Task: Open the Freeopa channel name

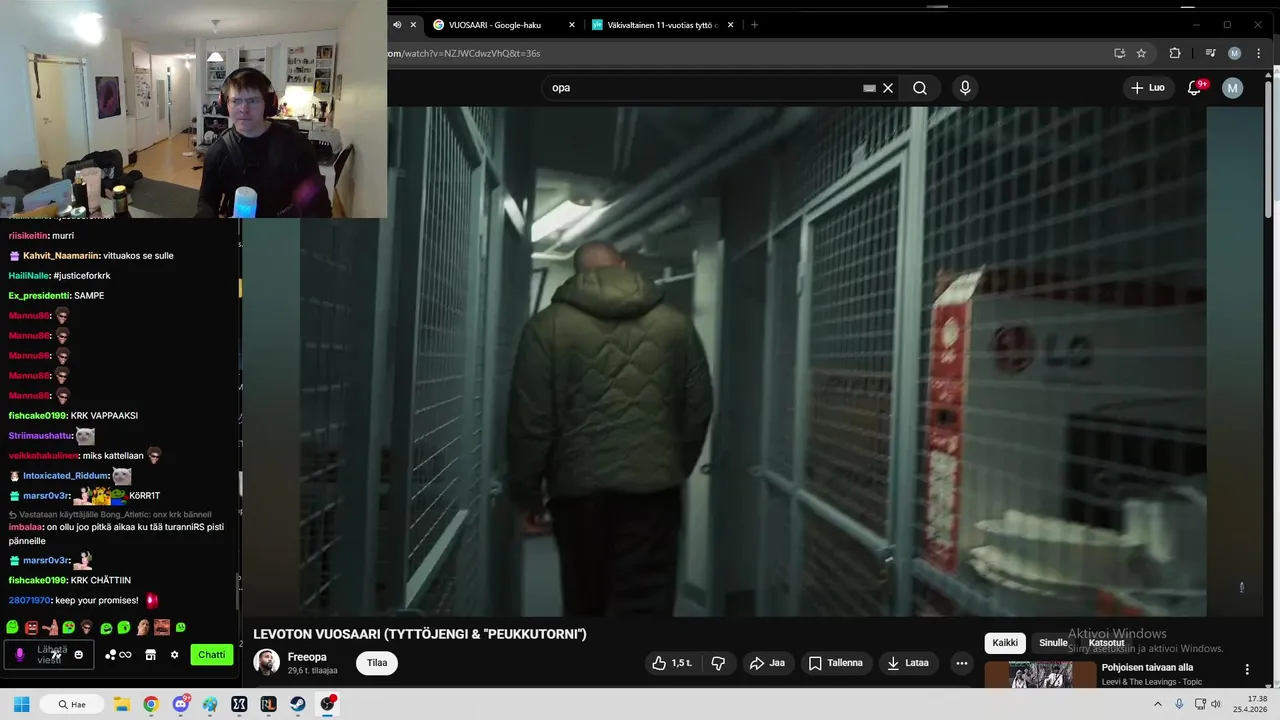Action: click(307, 657)
